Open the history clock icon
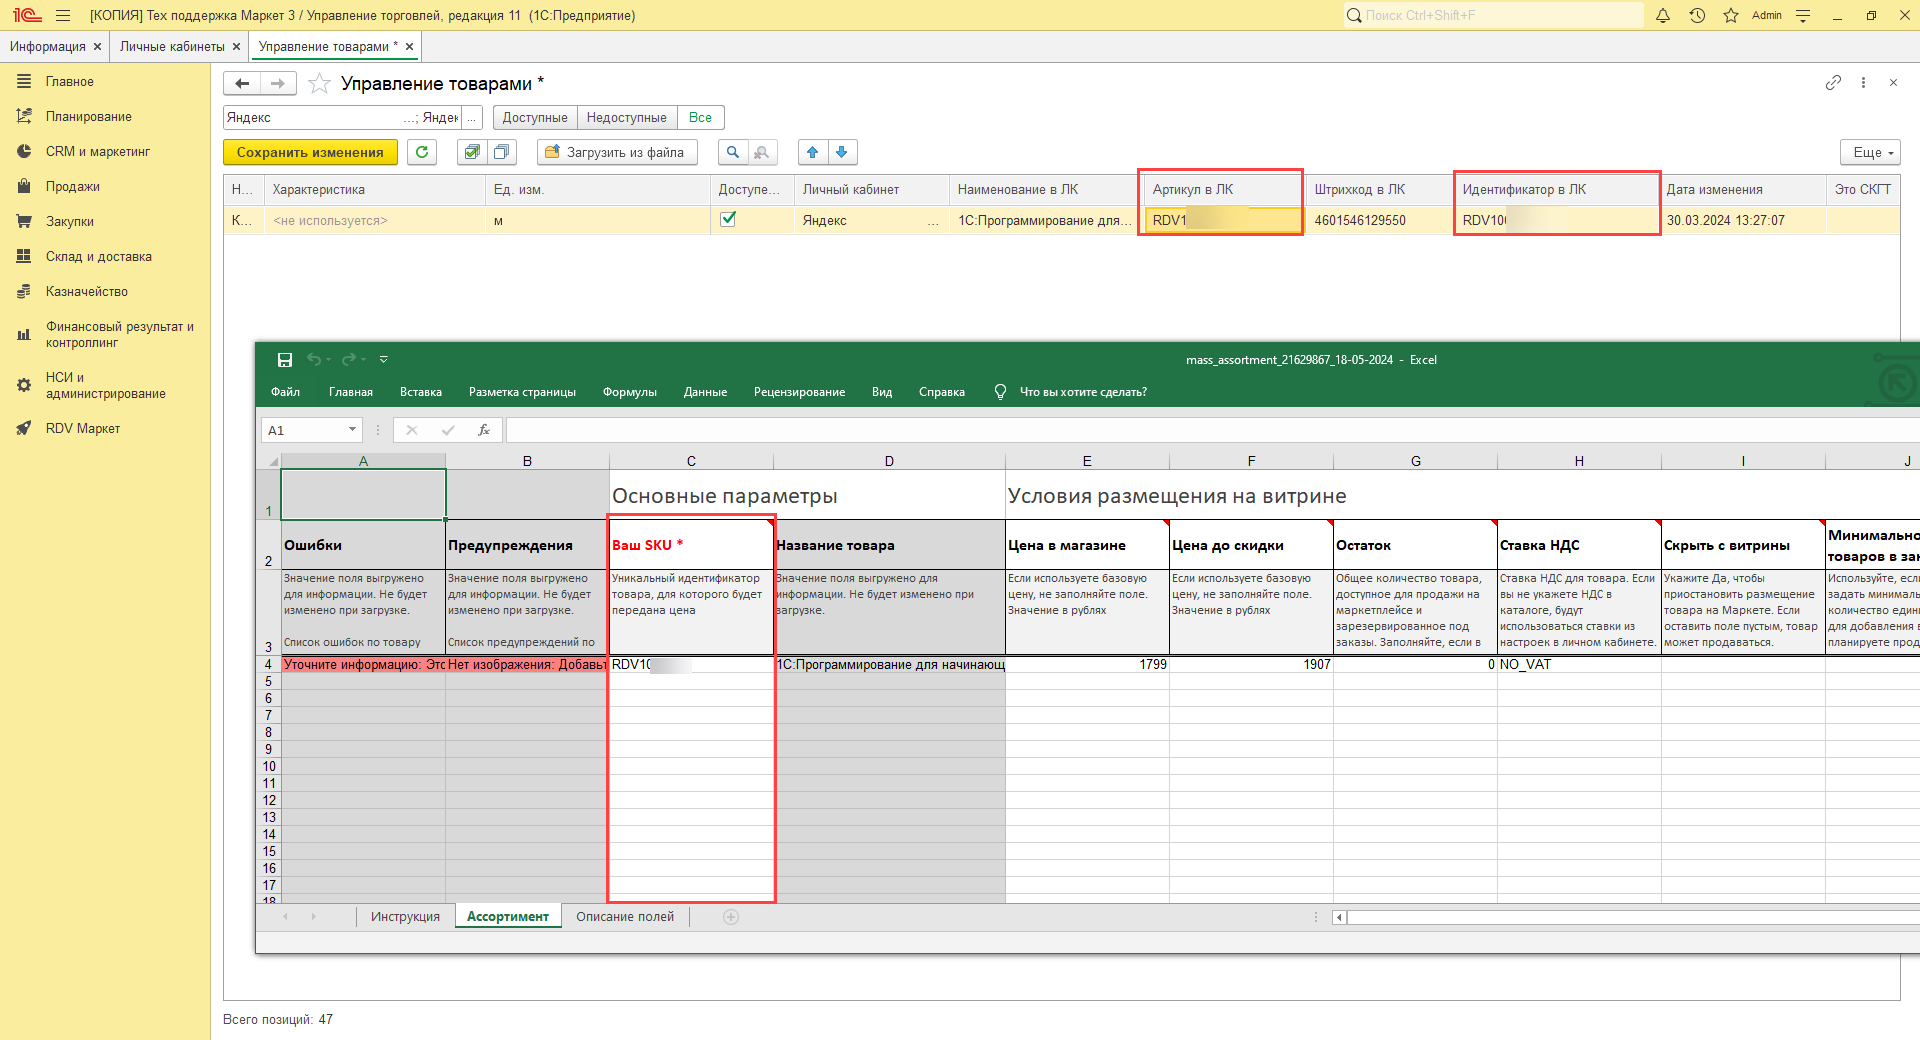 point(1697,15)
